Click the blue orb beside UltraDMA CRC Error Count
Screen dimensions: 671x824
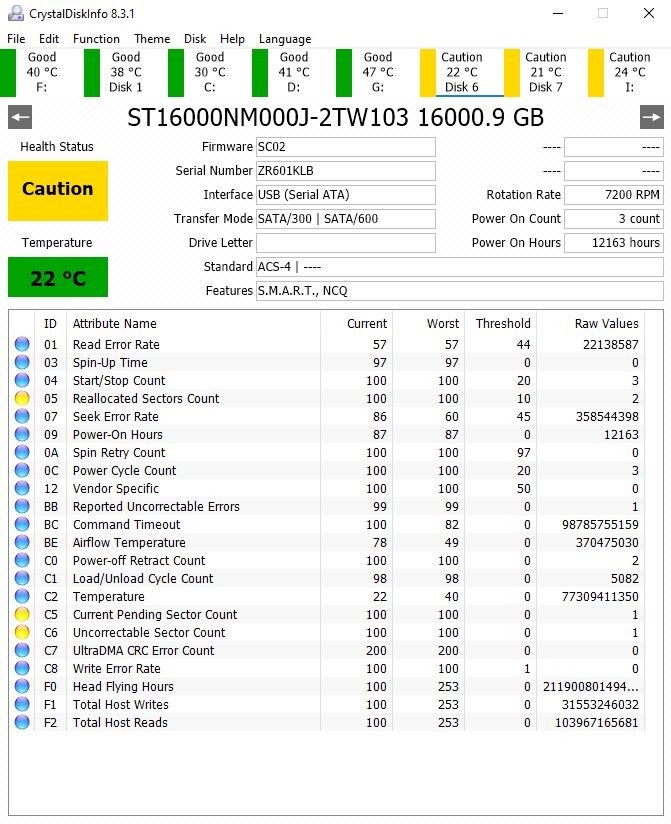(22, 650)
